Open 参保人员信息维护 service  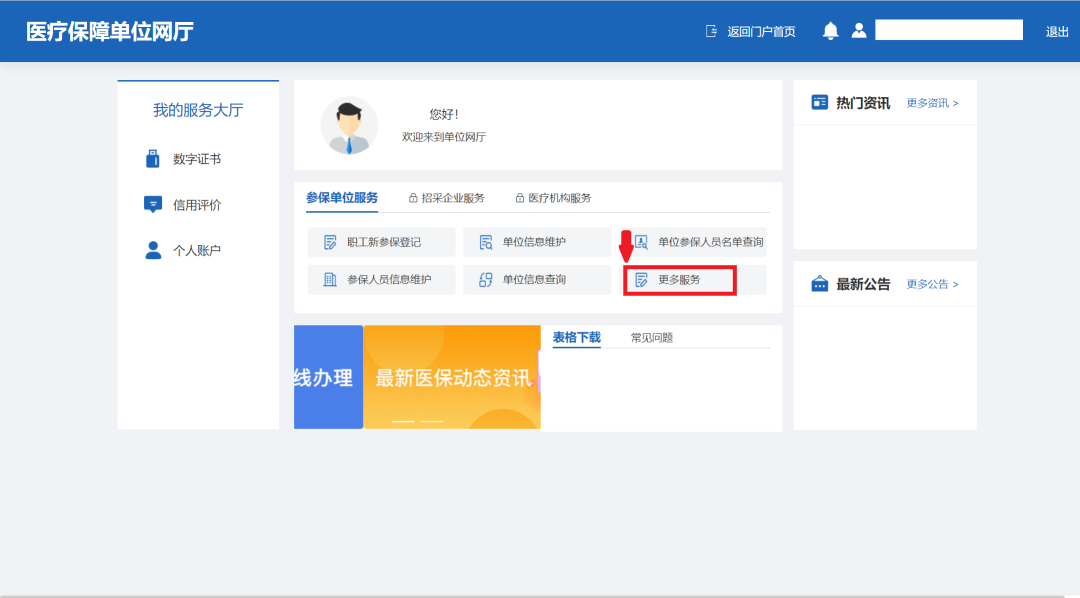(382, 280)
